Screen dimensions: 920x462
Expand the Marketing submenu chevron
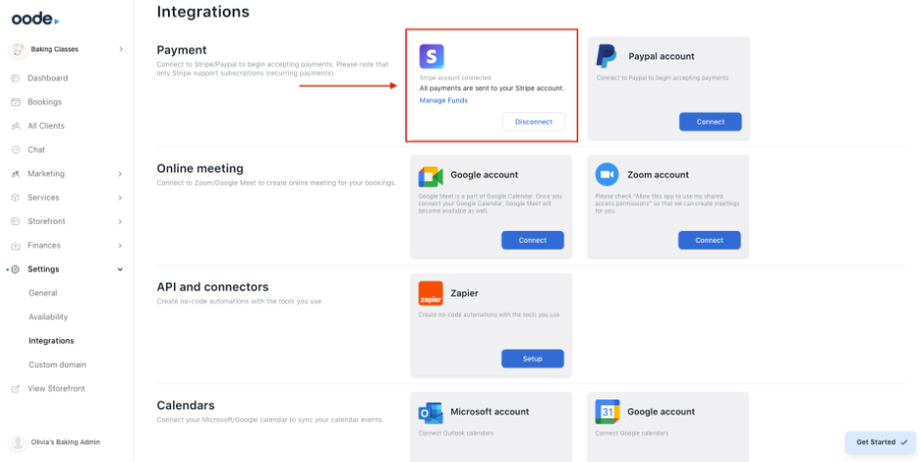pos(121,174)
